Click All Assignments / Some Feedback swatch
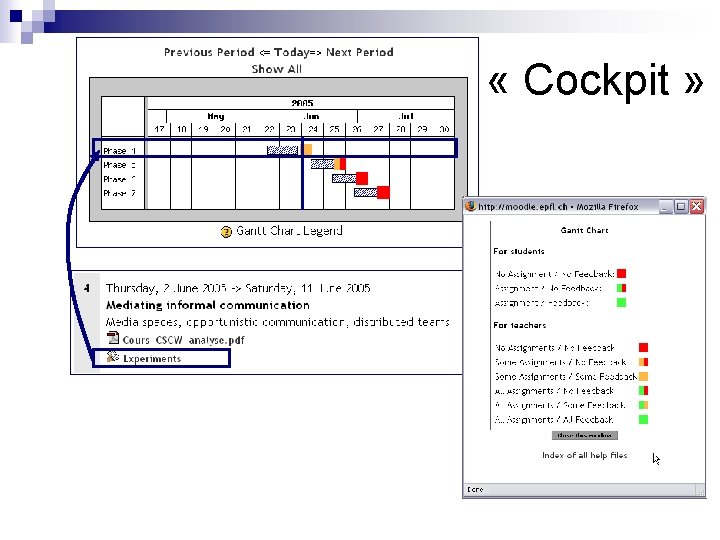 [643, 405]
